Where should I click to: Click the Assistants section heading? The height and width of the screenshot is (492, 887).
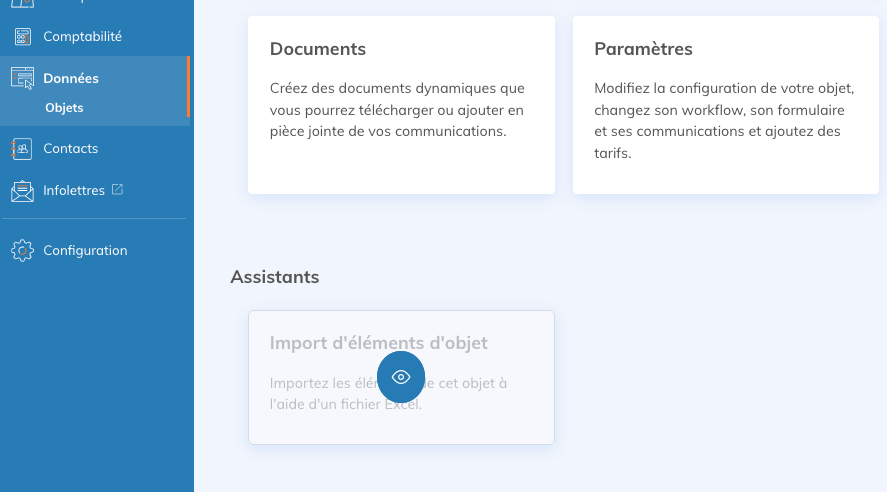(274, 277)
